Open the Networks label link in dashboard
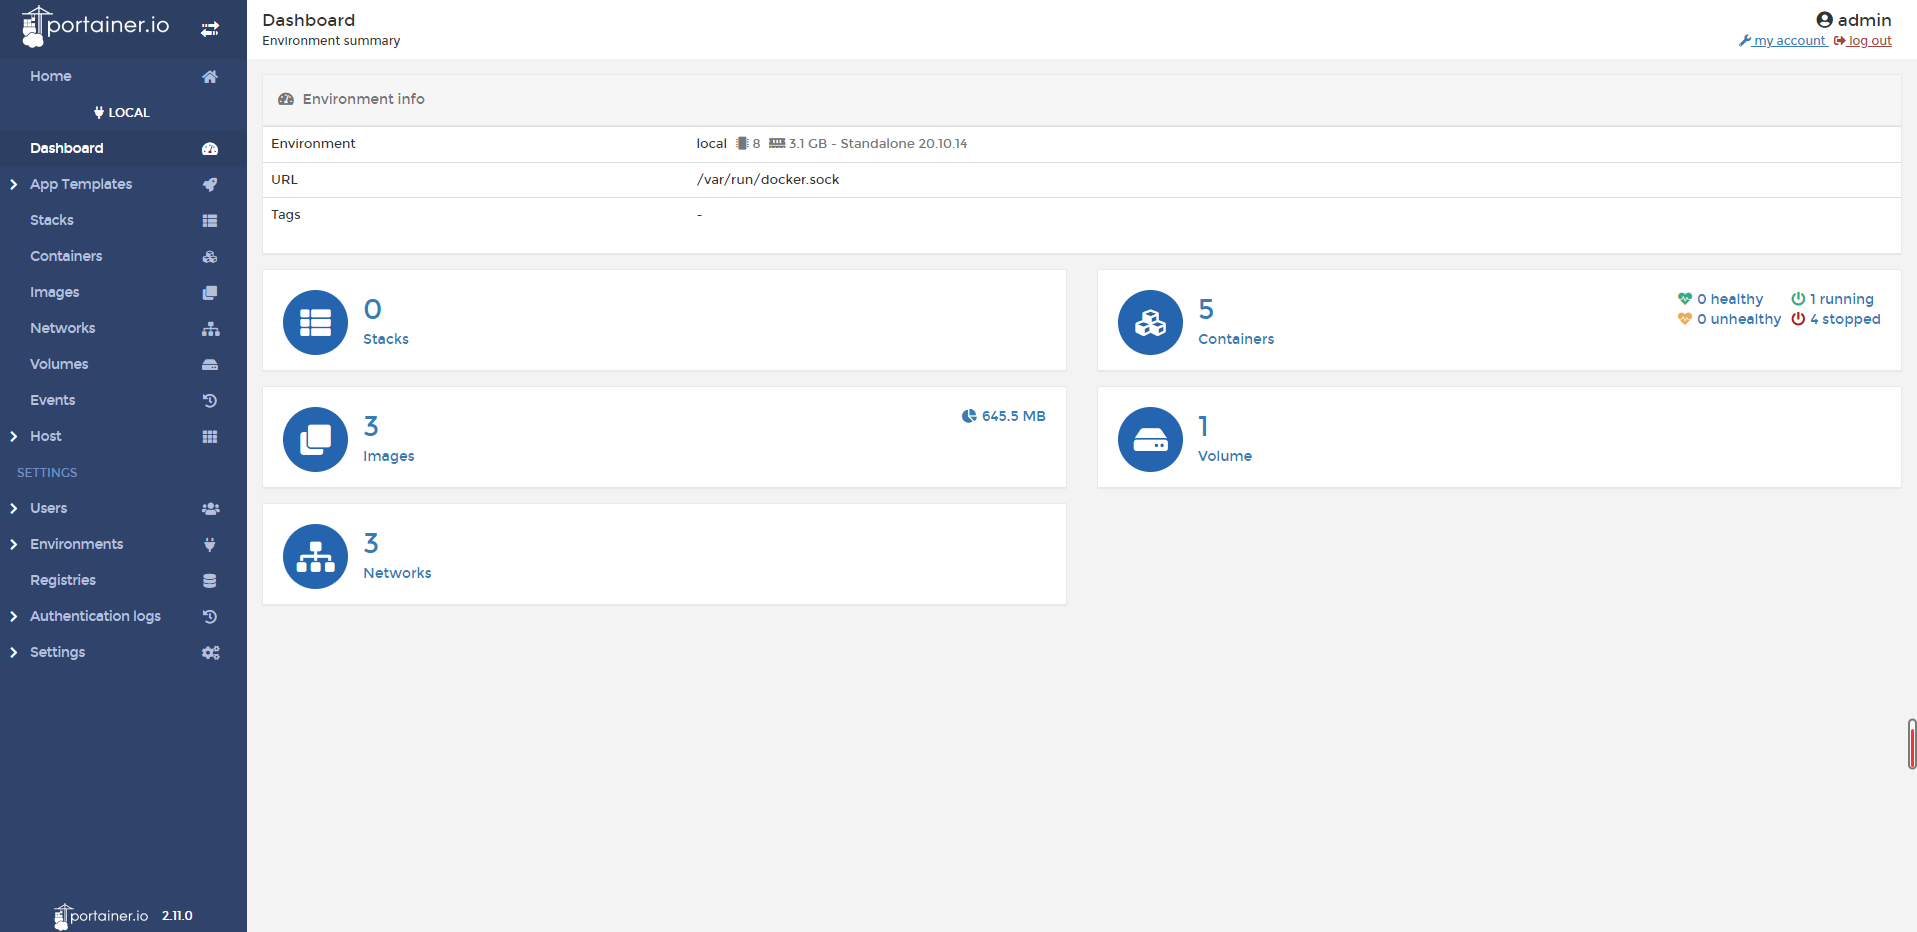The height and width of the screenshot is (932, 1917). coord(397,573)
